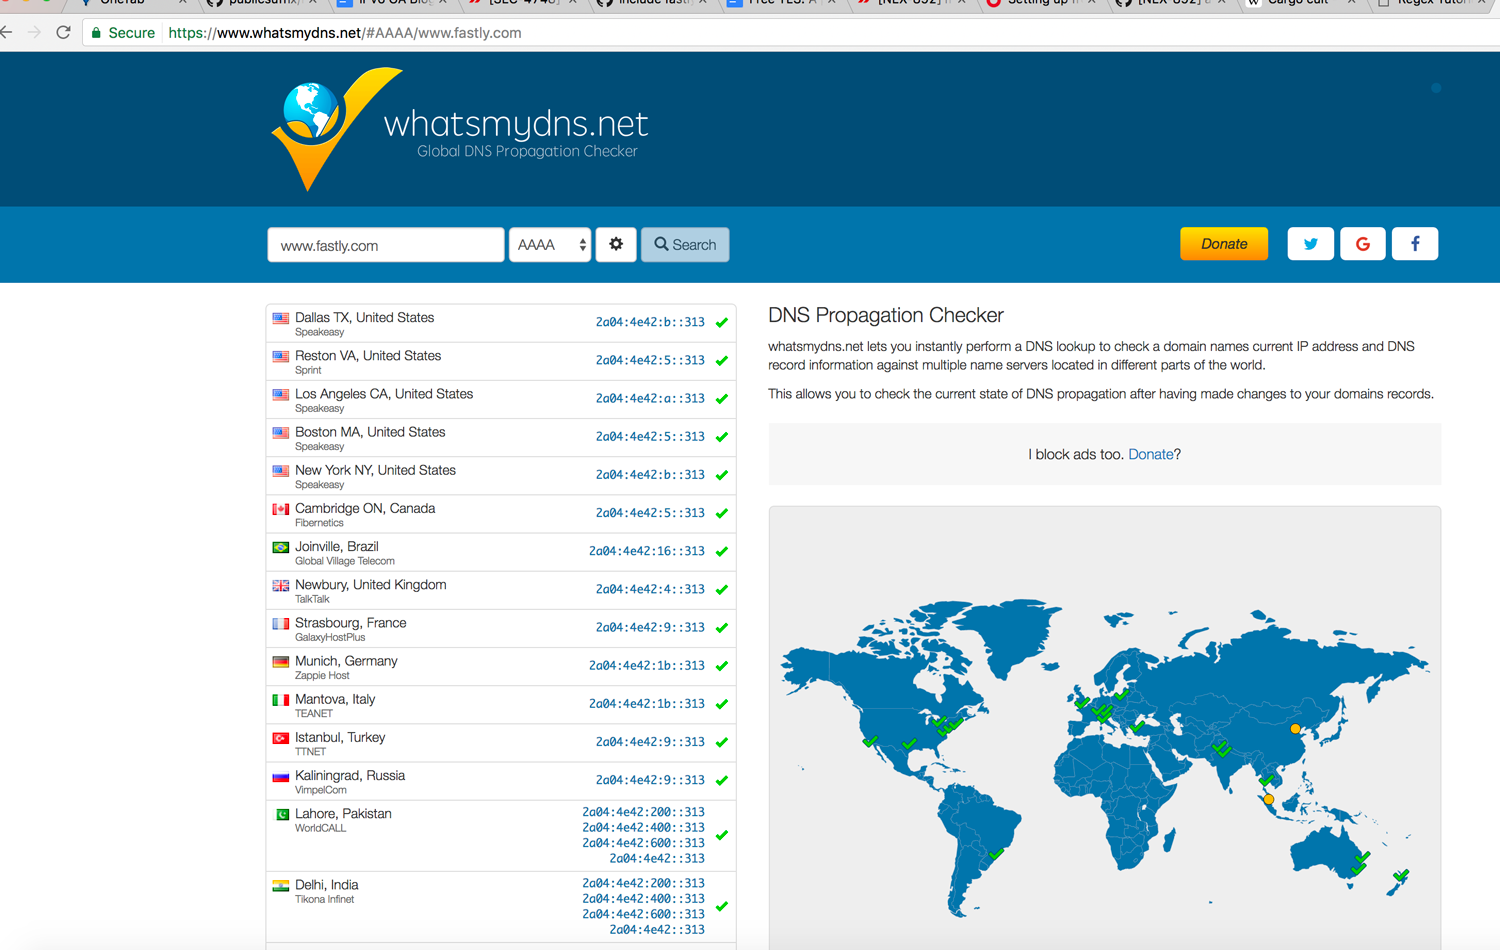Click the map checkmark over Los Angeles

click(870, 741)
